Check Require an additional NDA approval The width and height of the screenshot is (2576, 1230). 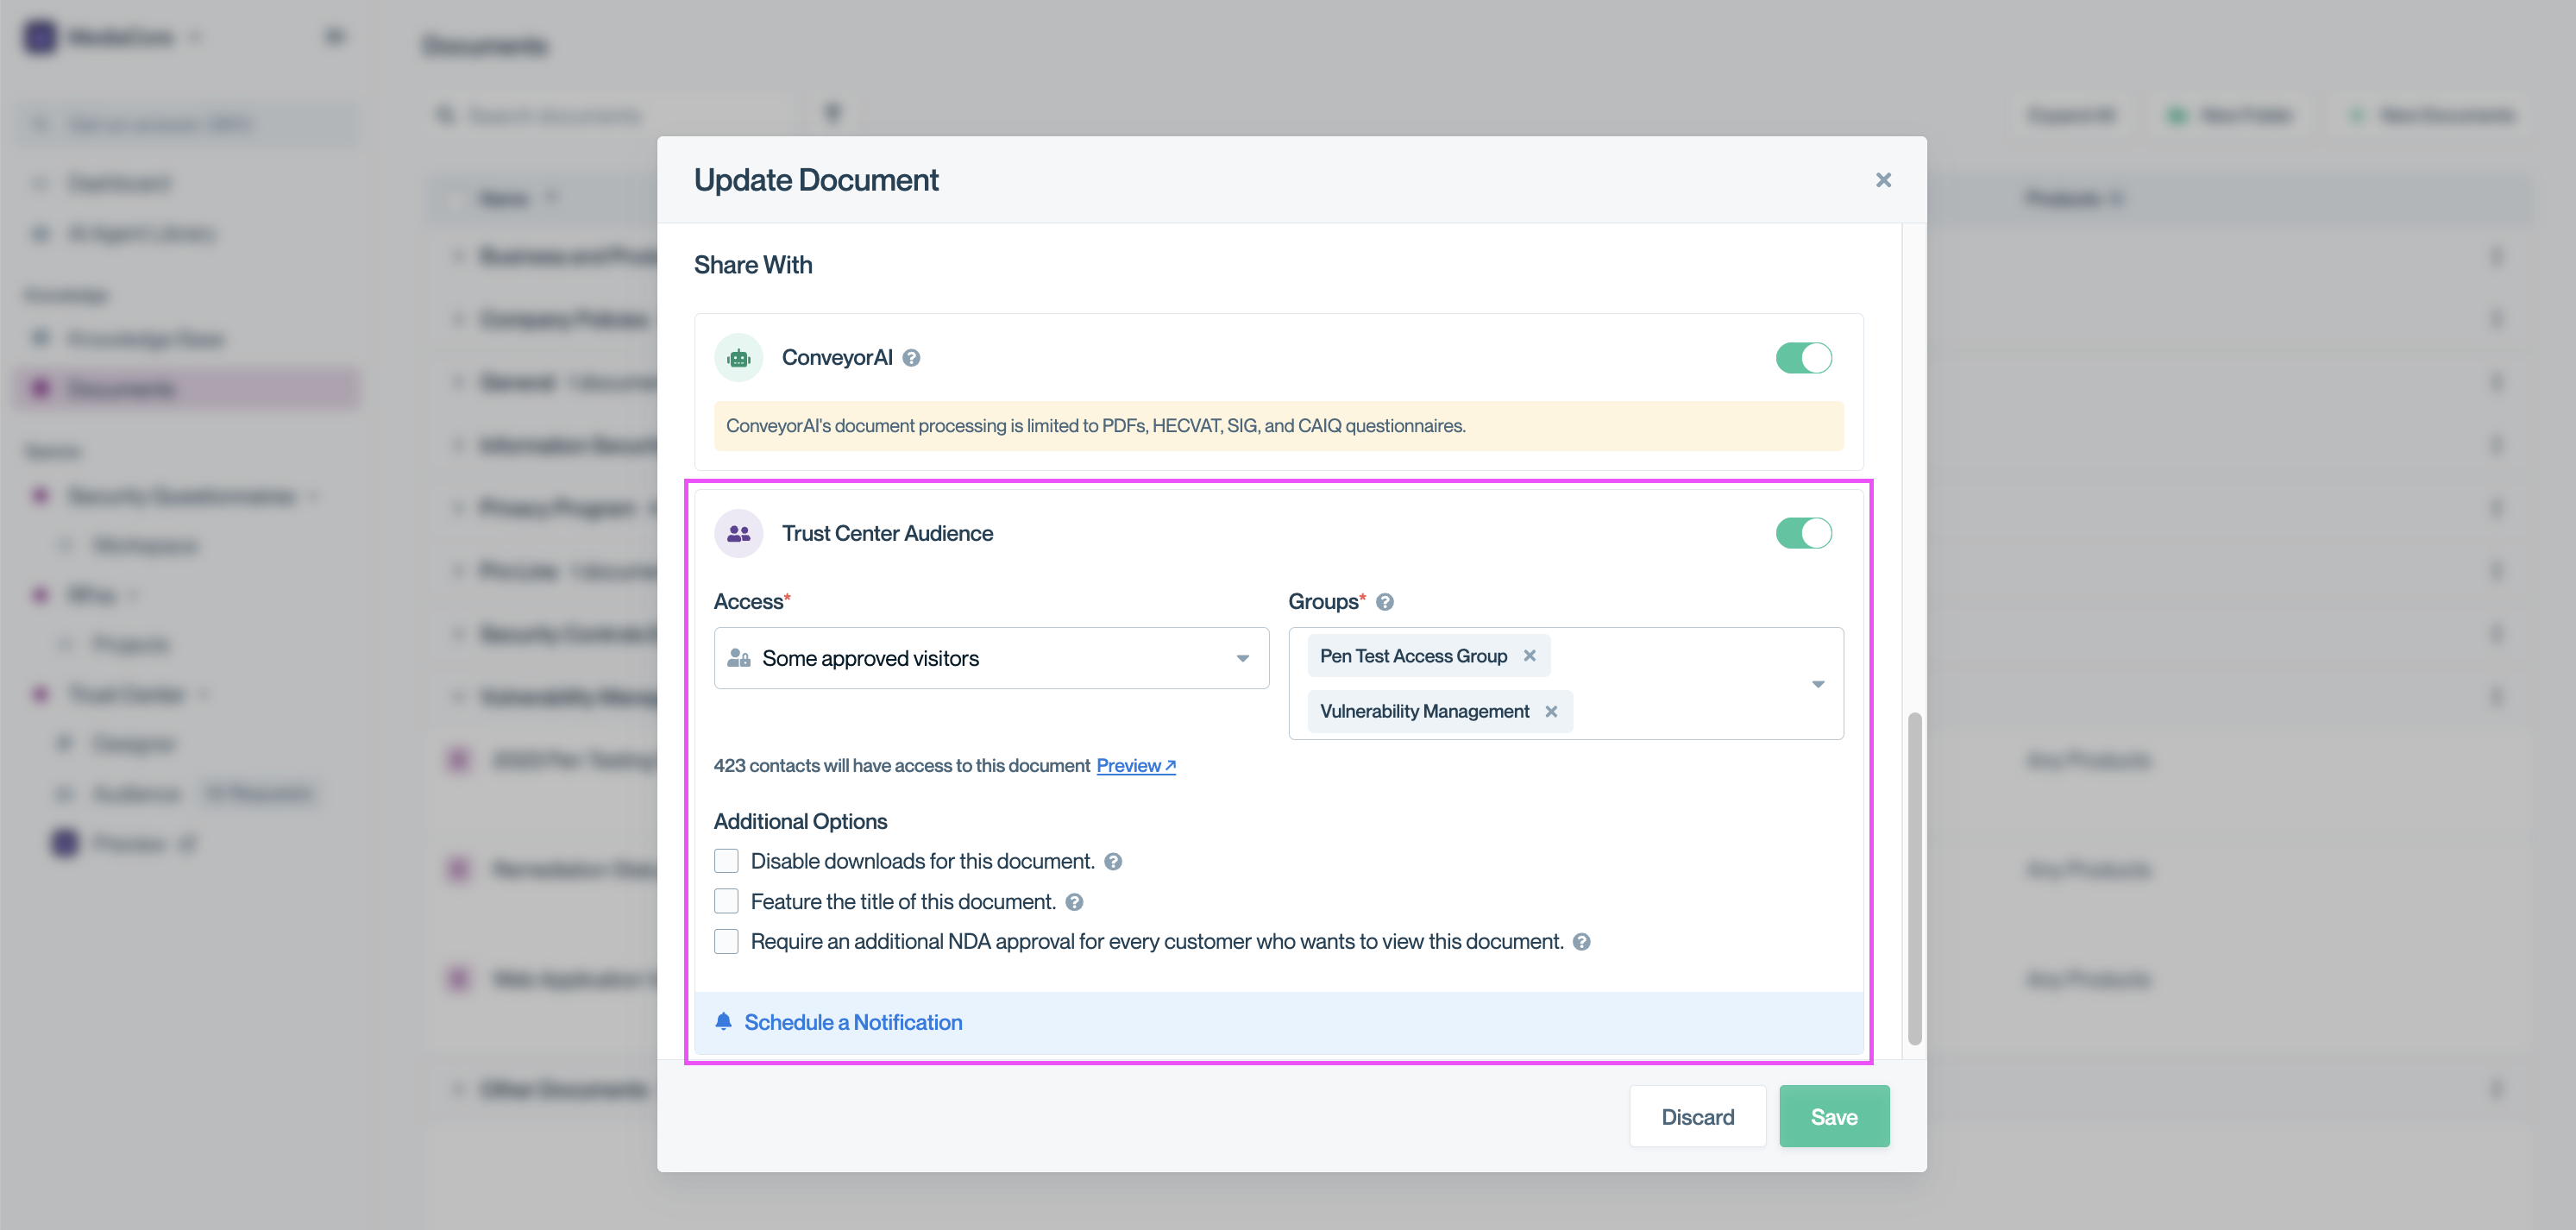coord(727,942)
